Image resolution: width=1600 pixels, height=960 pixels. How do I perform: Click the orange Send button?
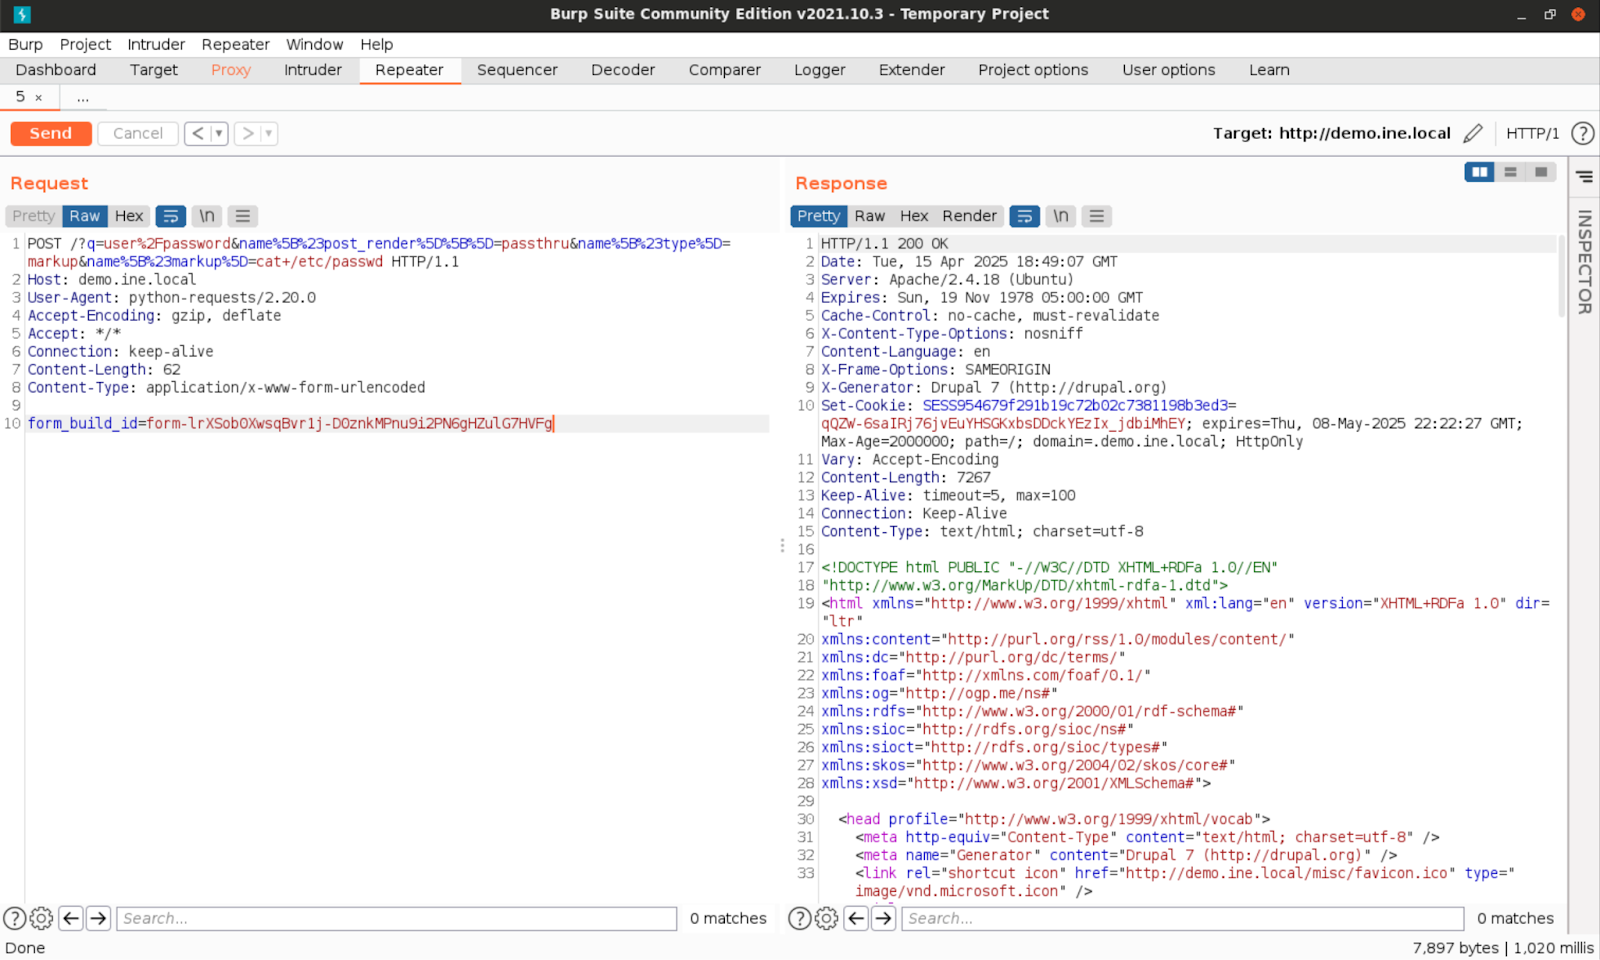click(51, 133)
